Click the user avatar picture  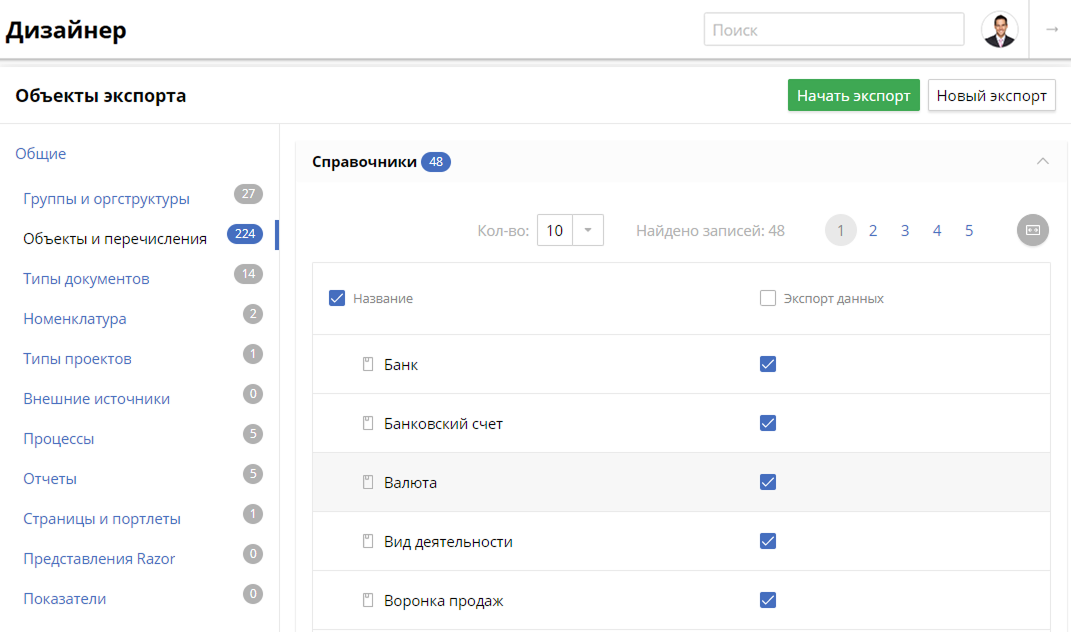pyautogui.click(x=999, y=30)
